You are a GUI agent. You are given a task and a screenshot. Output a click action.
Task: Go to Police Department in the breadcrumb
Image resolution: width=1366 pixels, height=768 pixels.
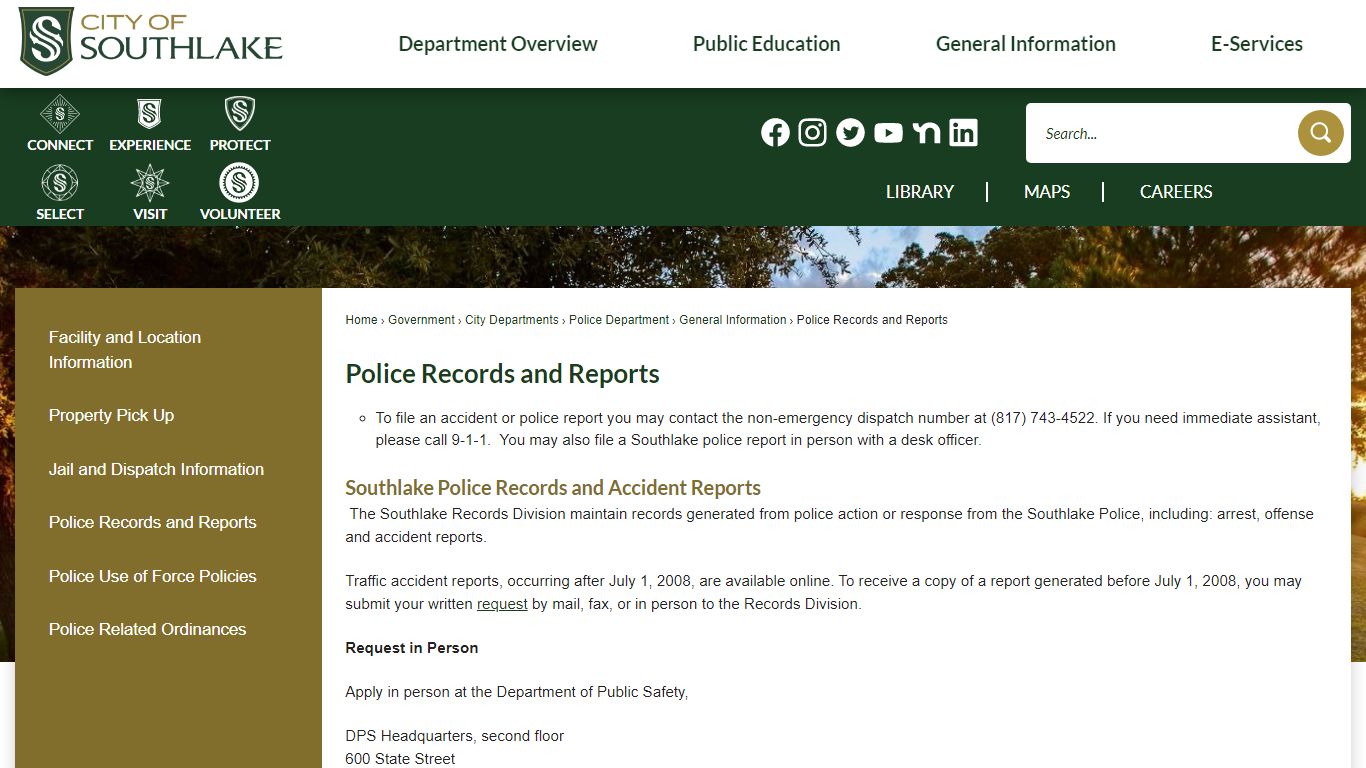coord(619,320)
